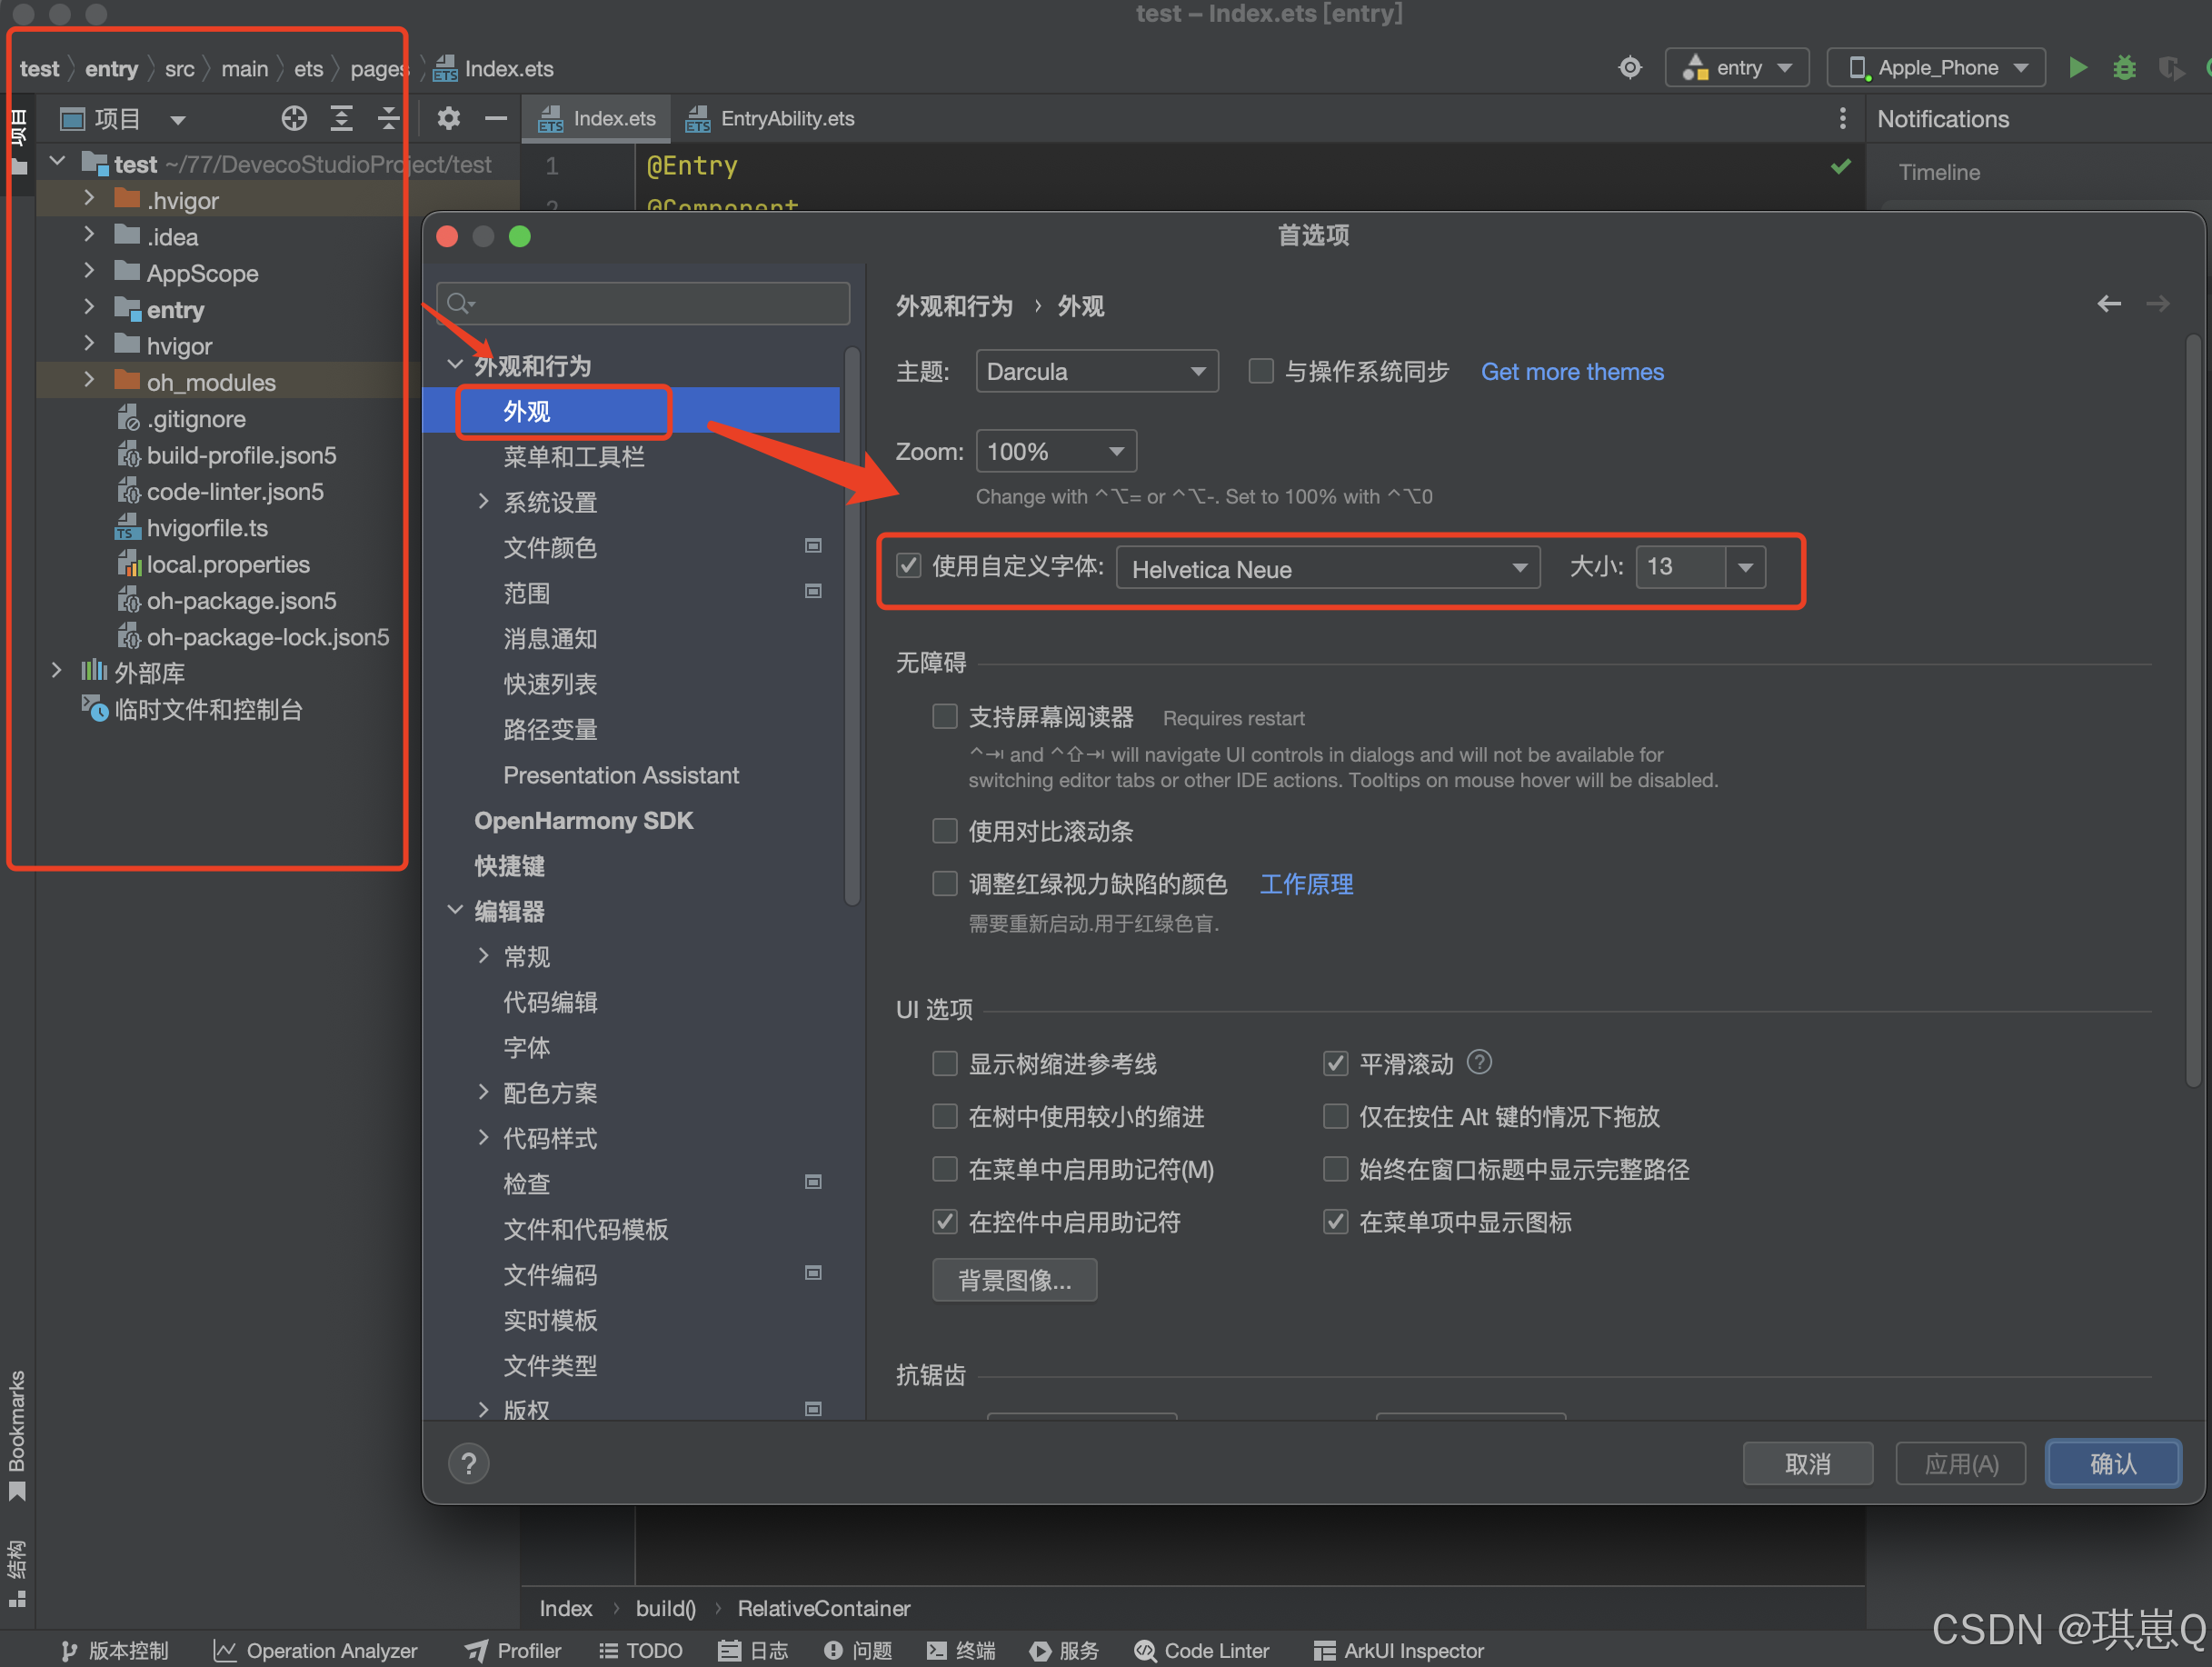Open the Darcula theme dropdown
The image size is (2212, 1667).
coord(1096,371)
